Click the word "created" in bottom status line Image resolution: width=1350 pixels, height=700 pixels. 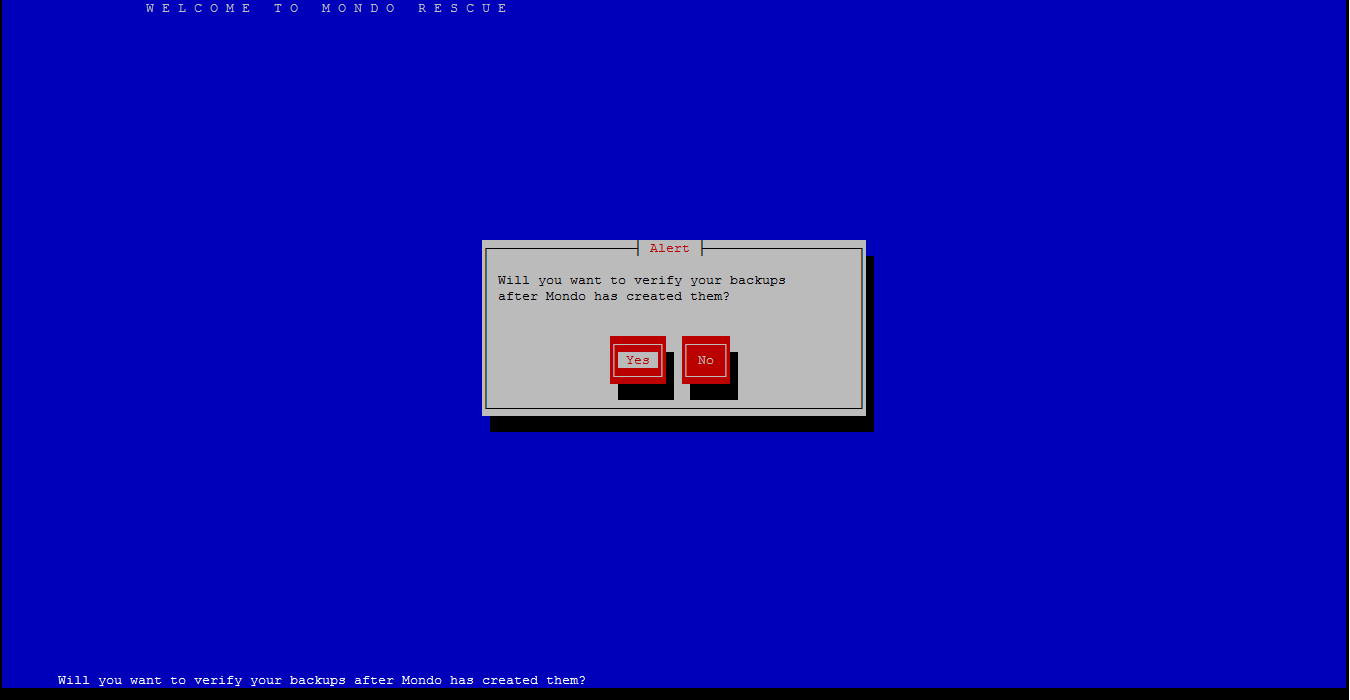click(x=509, y=680)
